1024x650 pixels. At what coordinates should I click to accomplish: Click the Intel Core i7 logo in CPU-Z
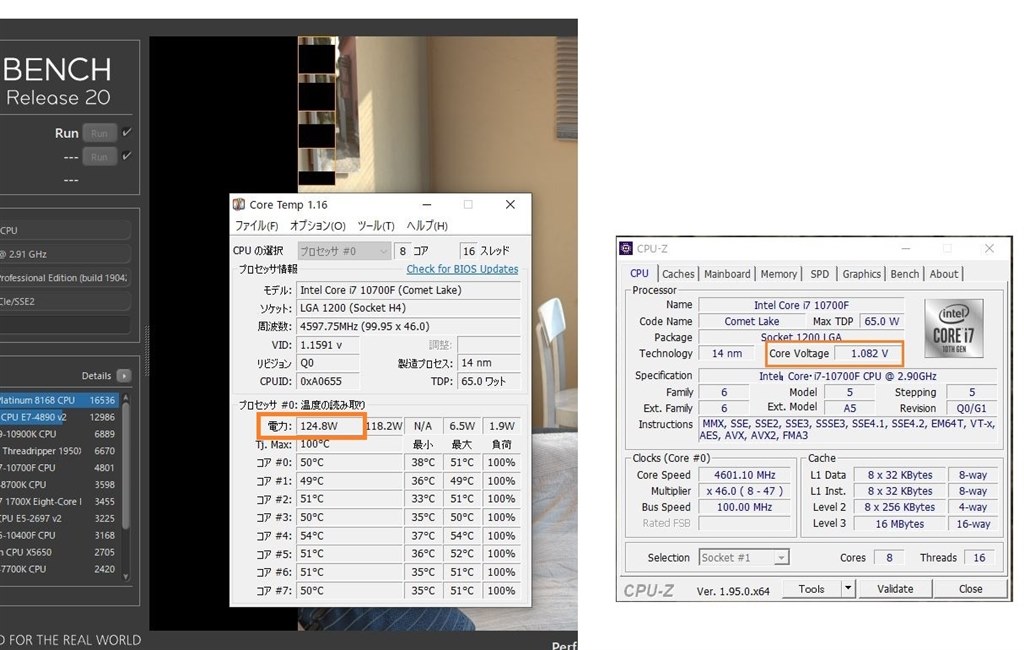coord(953,328)
